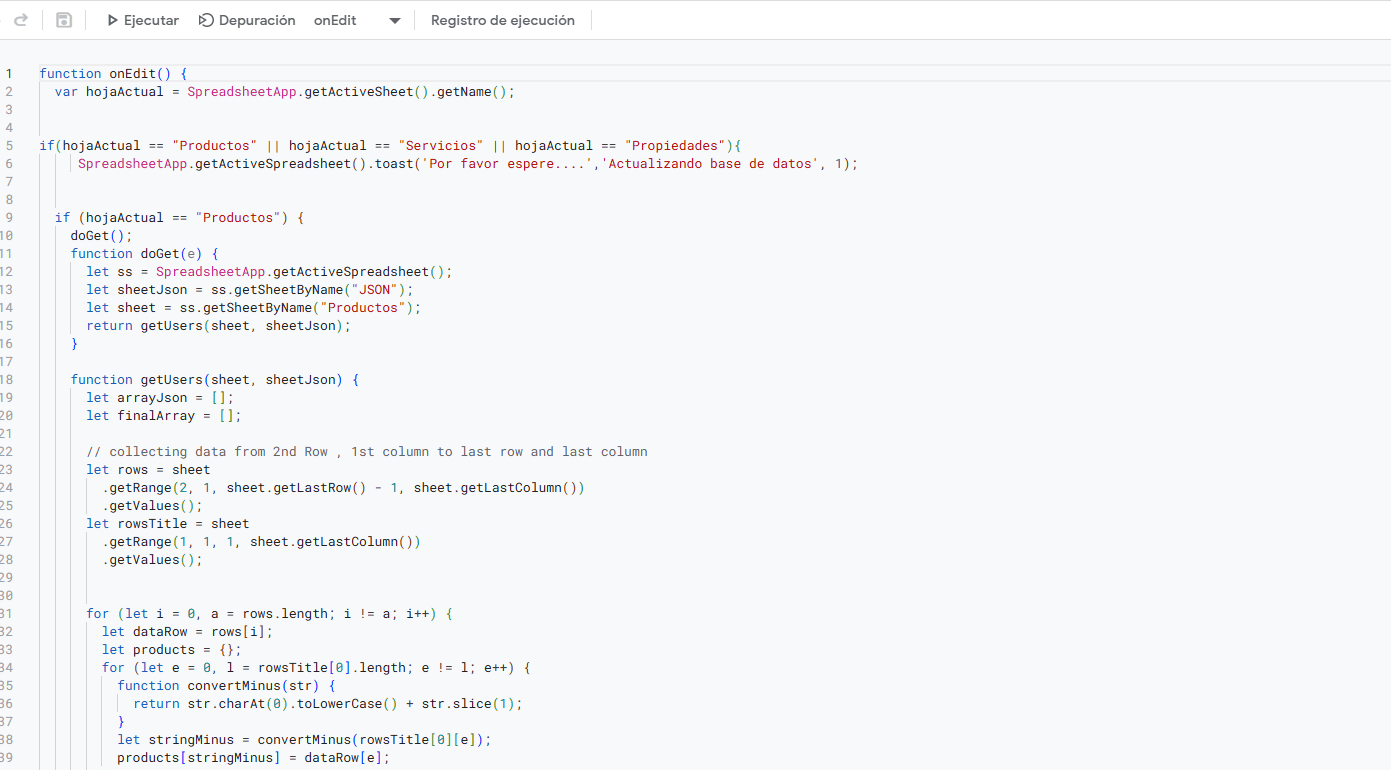Click 'let arrayJson = [];' line
This screenshot has height=770, width=1391.
pos(160,398)
